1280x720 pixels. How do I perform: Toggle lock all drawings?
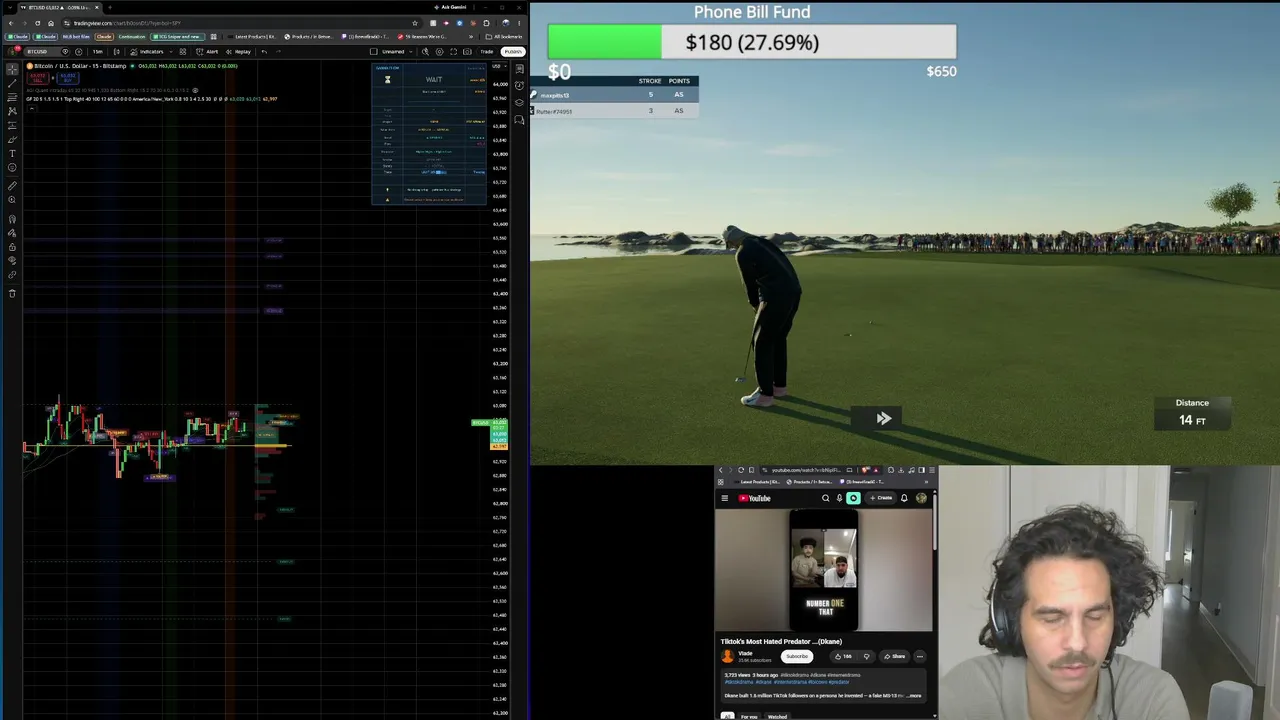[12, 247]
